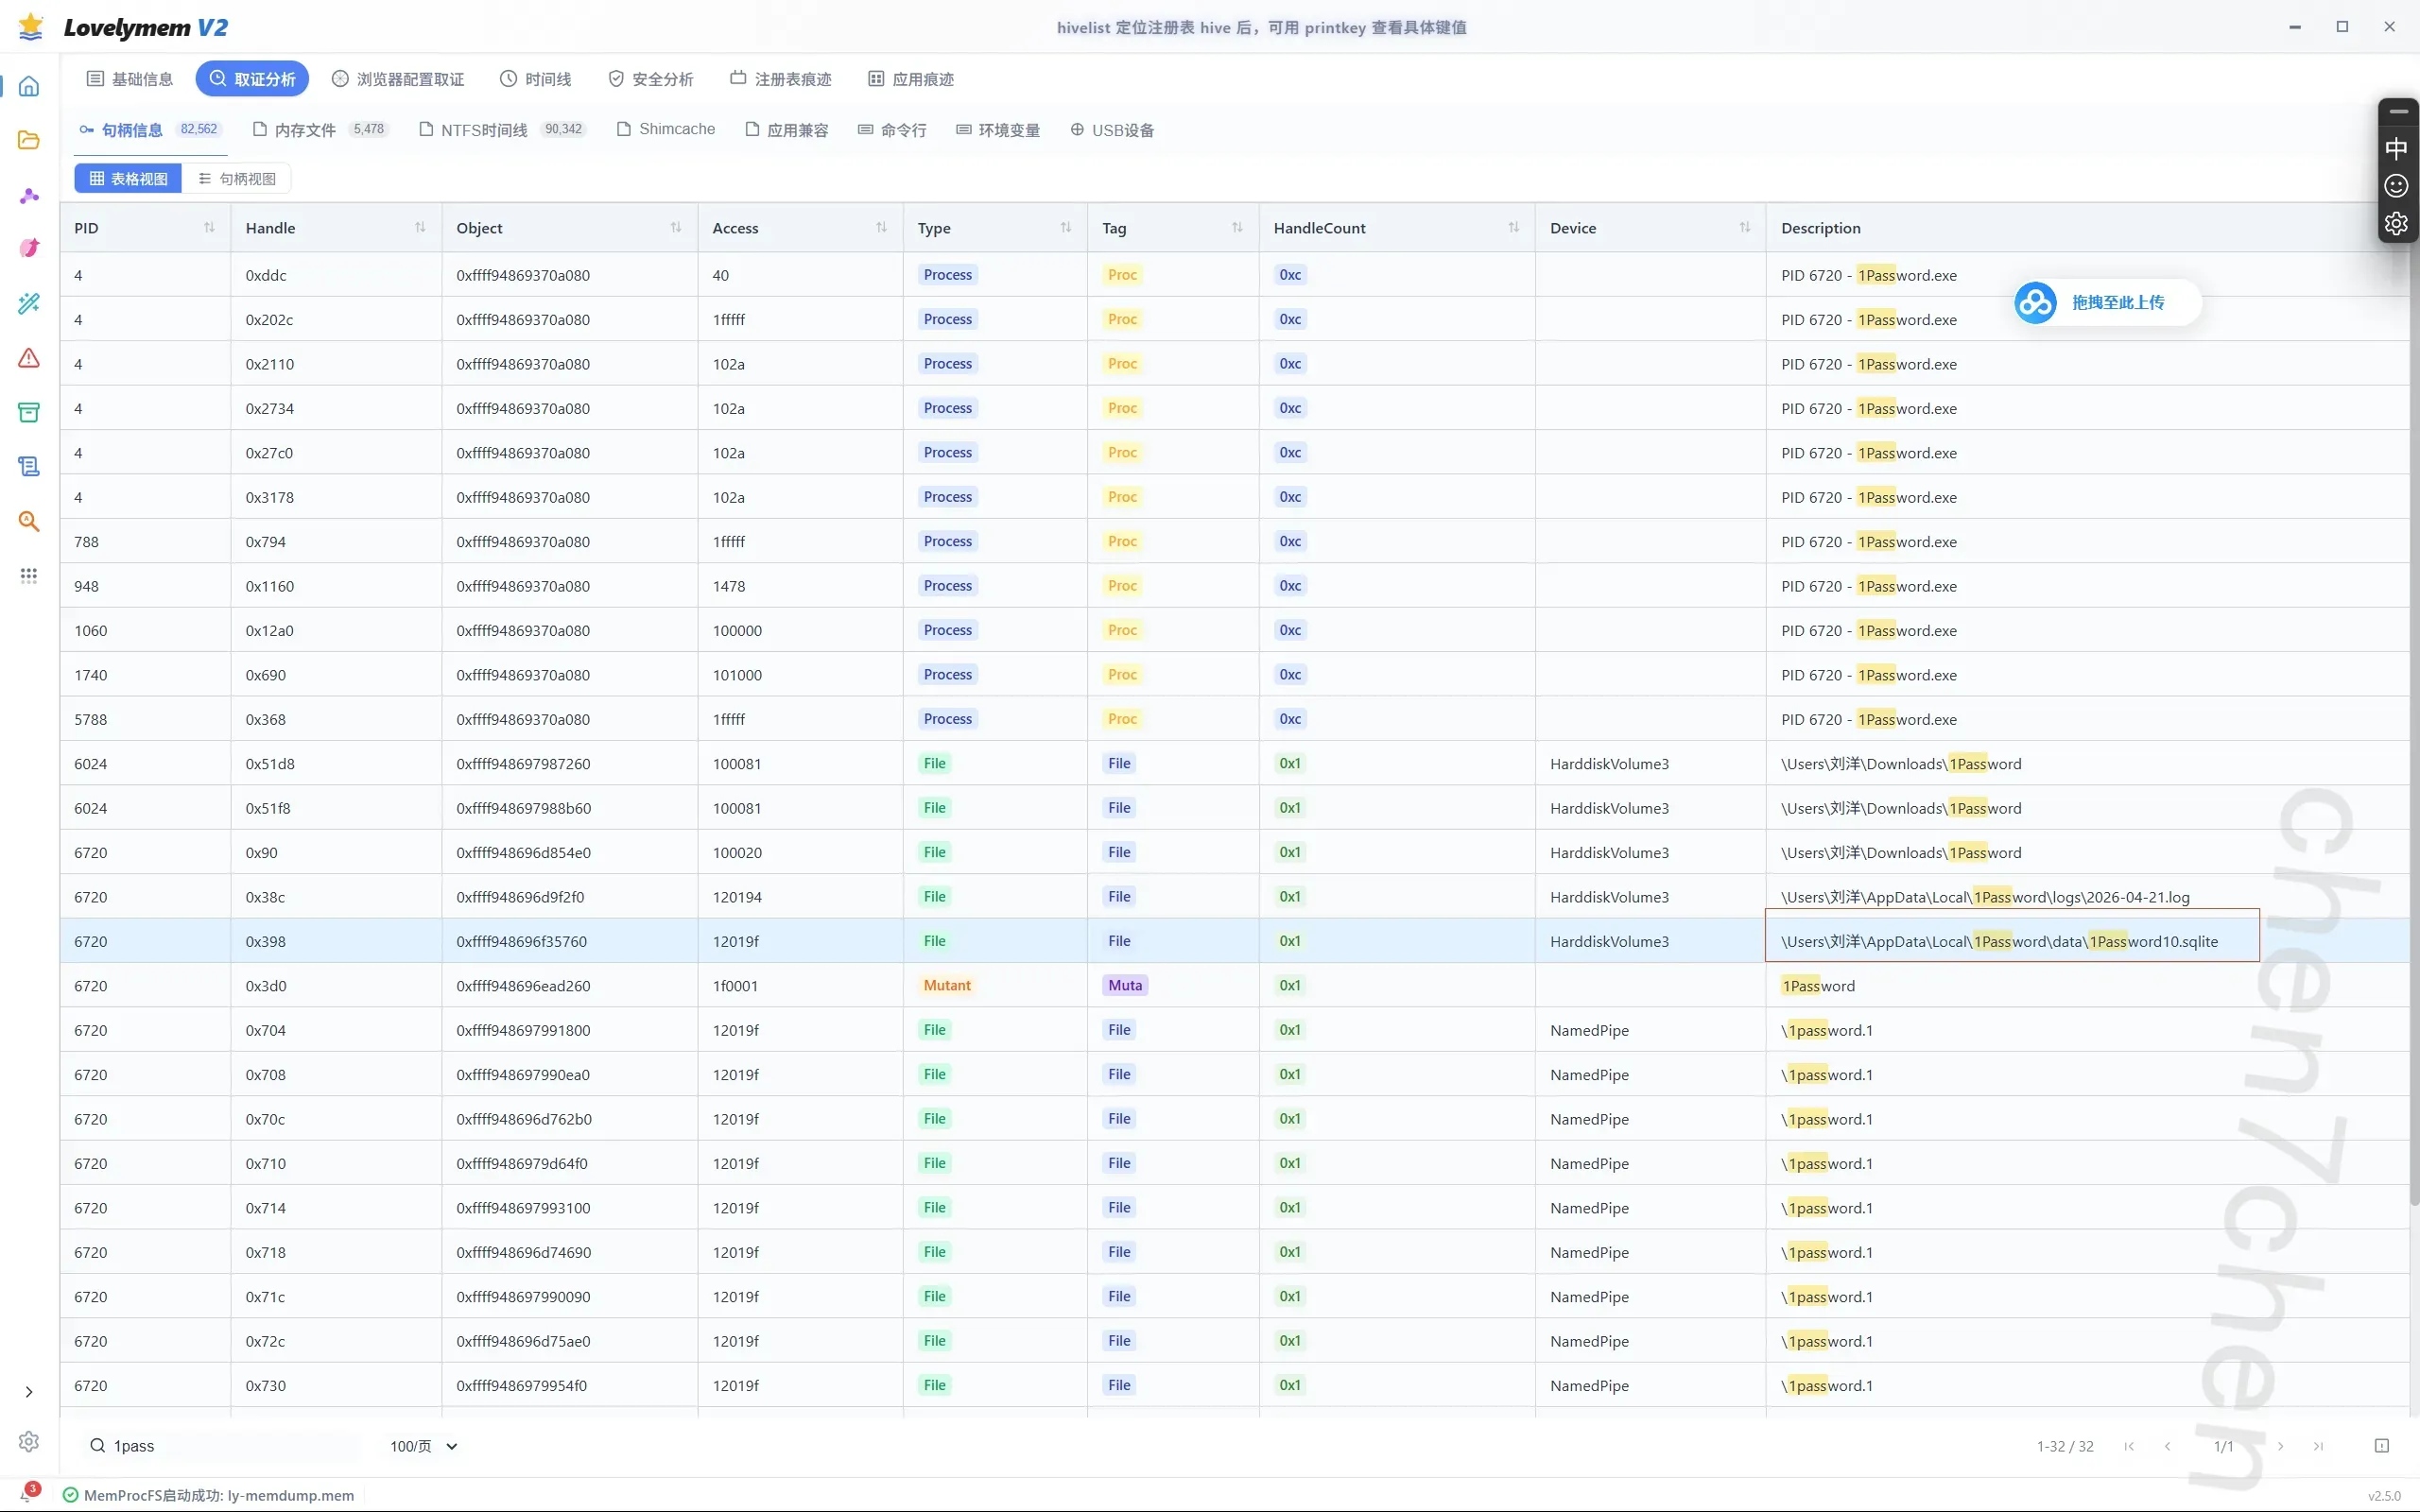Switch to 句柄视图 handle view
The width and height of the screenshot is (2420, 1512).
pos(237,179)
